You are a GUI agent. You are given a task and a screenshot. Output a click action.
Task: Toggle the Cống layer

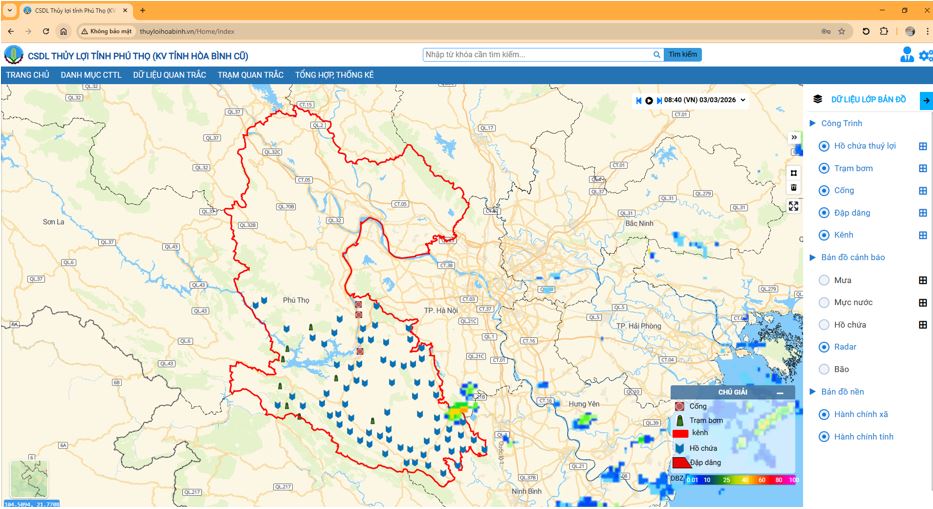coord(824,191)
